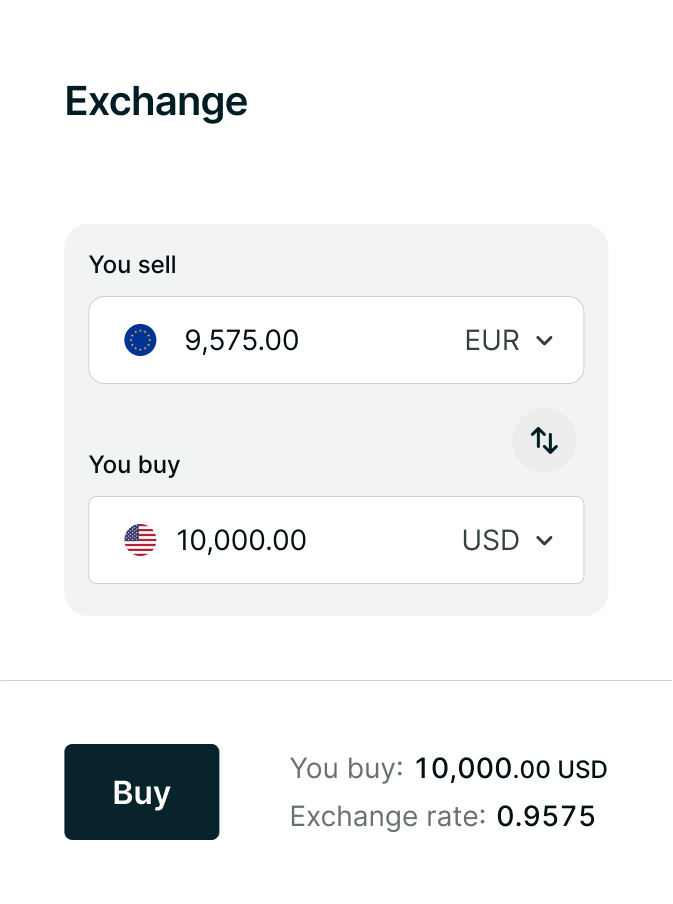
Task: Open the EUR currency selector label
Action: pos(492,341)
